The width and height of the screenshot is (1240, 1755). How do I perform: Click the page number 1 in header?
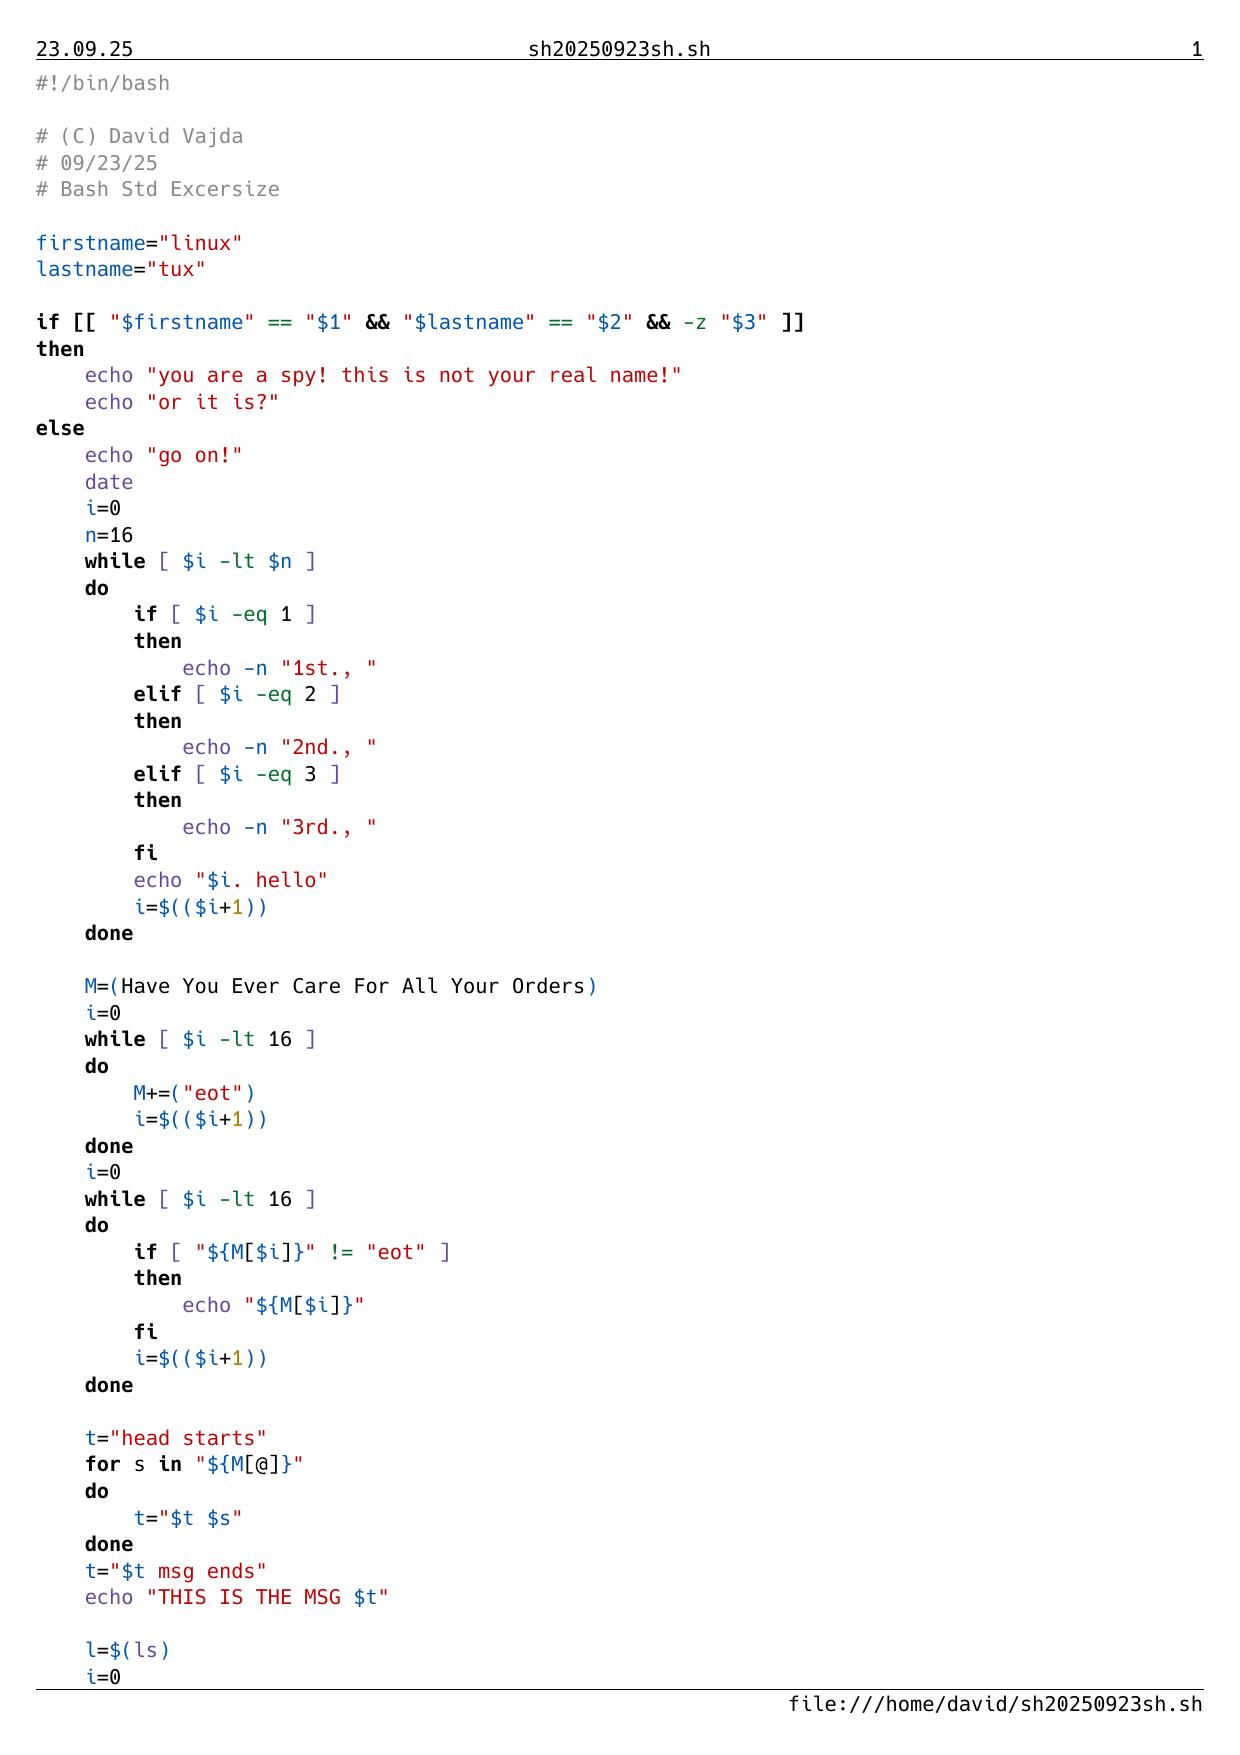(1196, 49)
